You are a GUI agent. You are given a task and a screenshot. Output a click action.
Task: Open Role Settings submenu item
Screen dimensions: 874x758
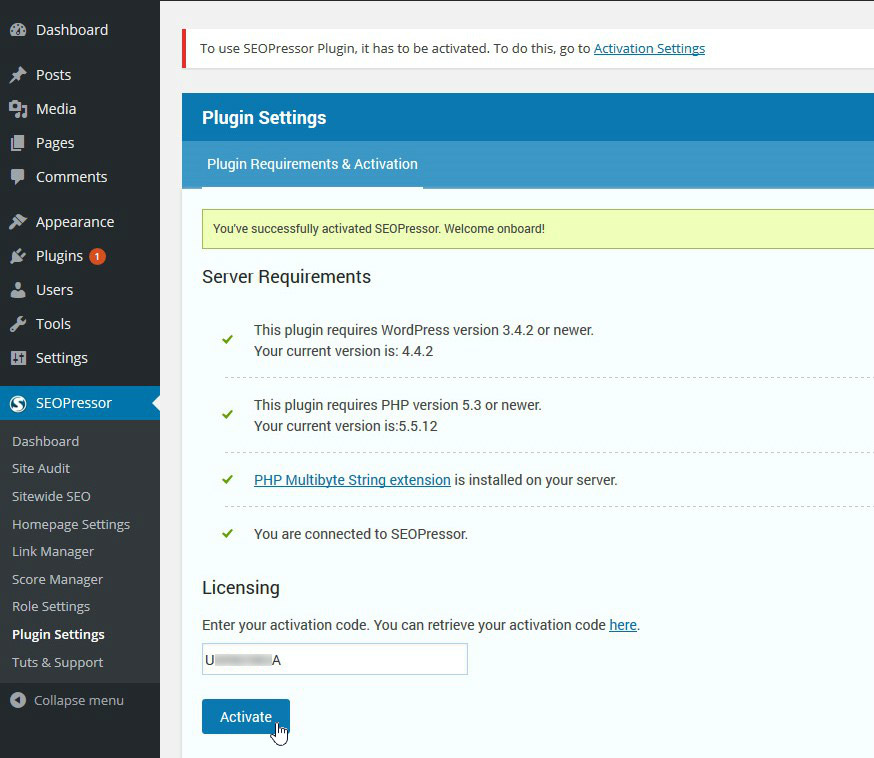(x=51, y=606)
